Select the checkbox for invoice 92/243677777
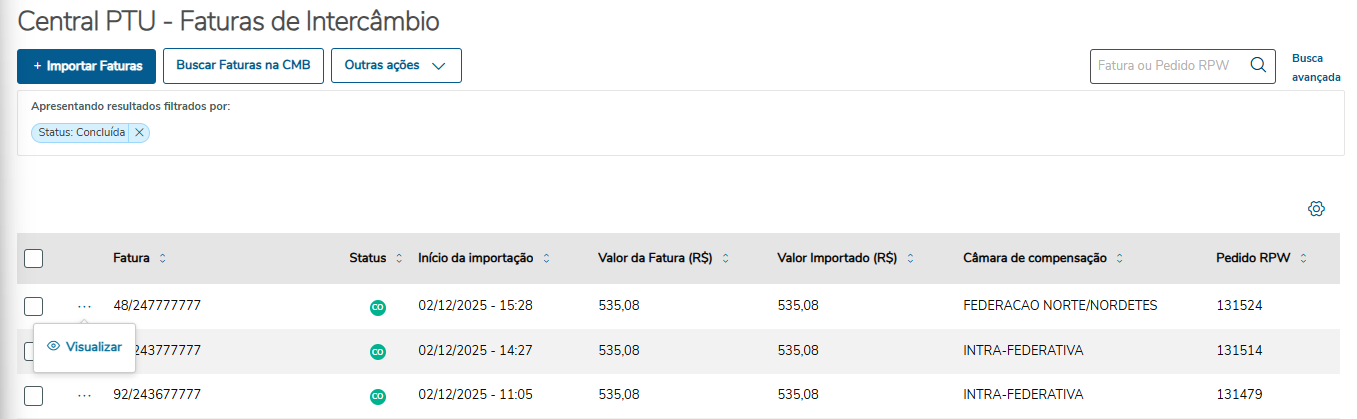The image size is (1357, 419). click(x=34, y=395)
